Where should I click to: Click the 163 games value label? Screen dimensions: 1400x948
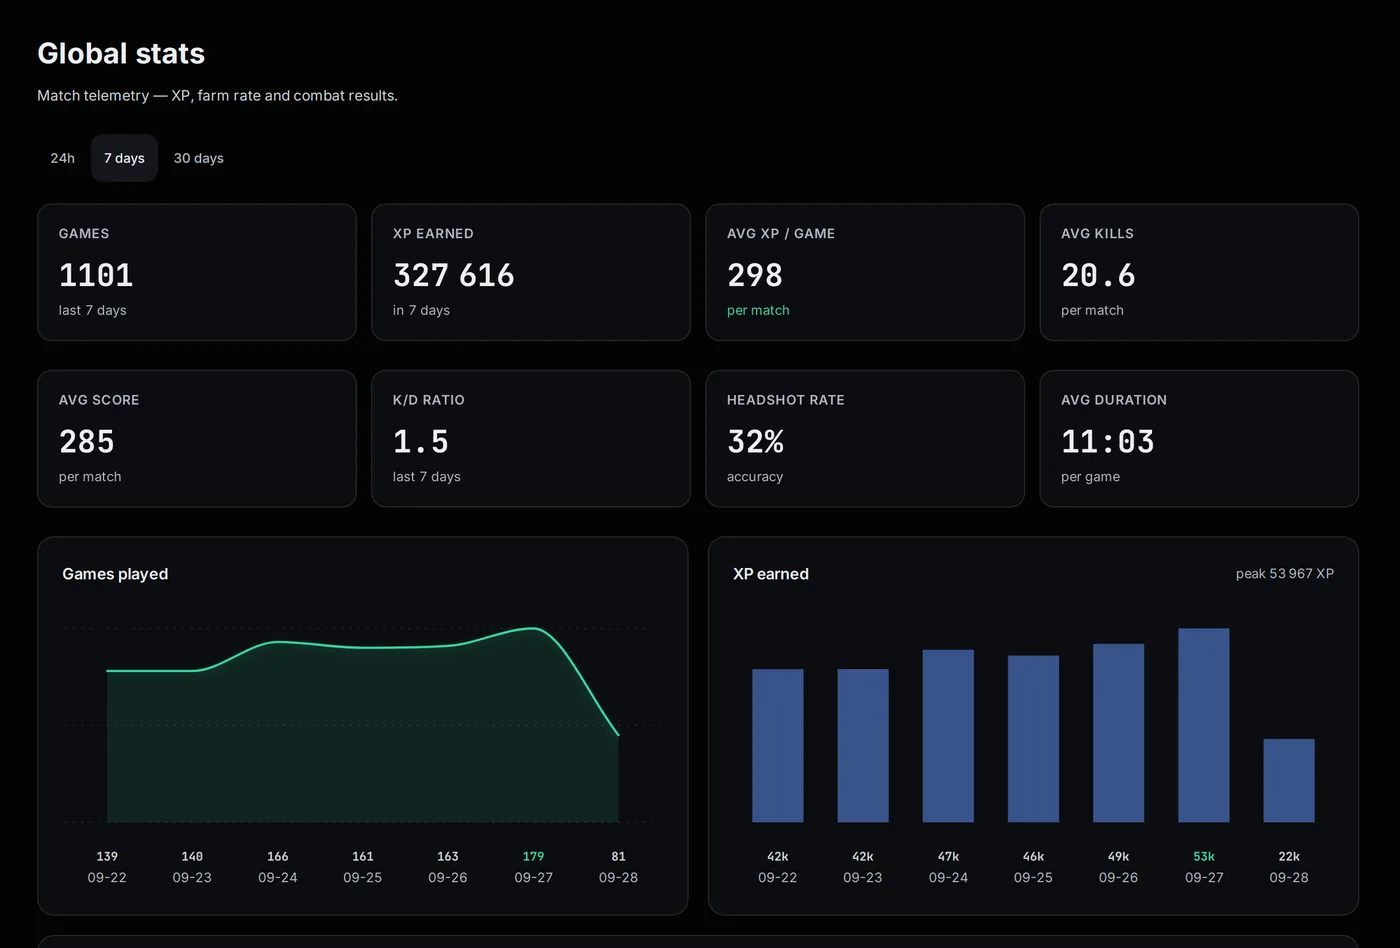[448, 856]
